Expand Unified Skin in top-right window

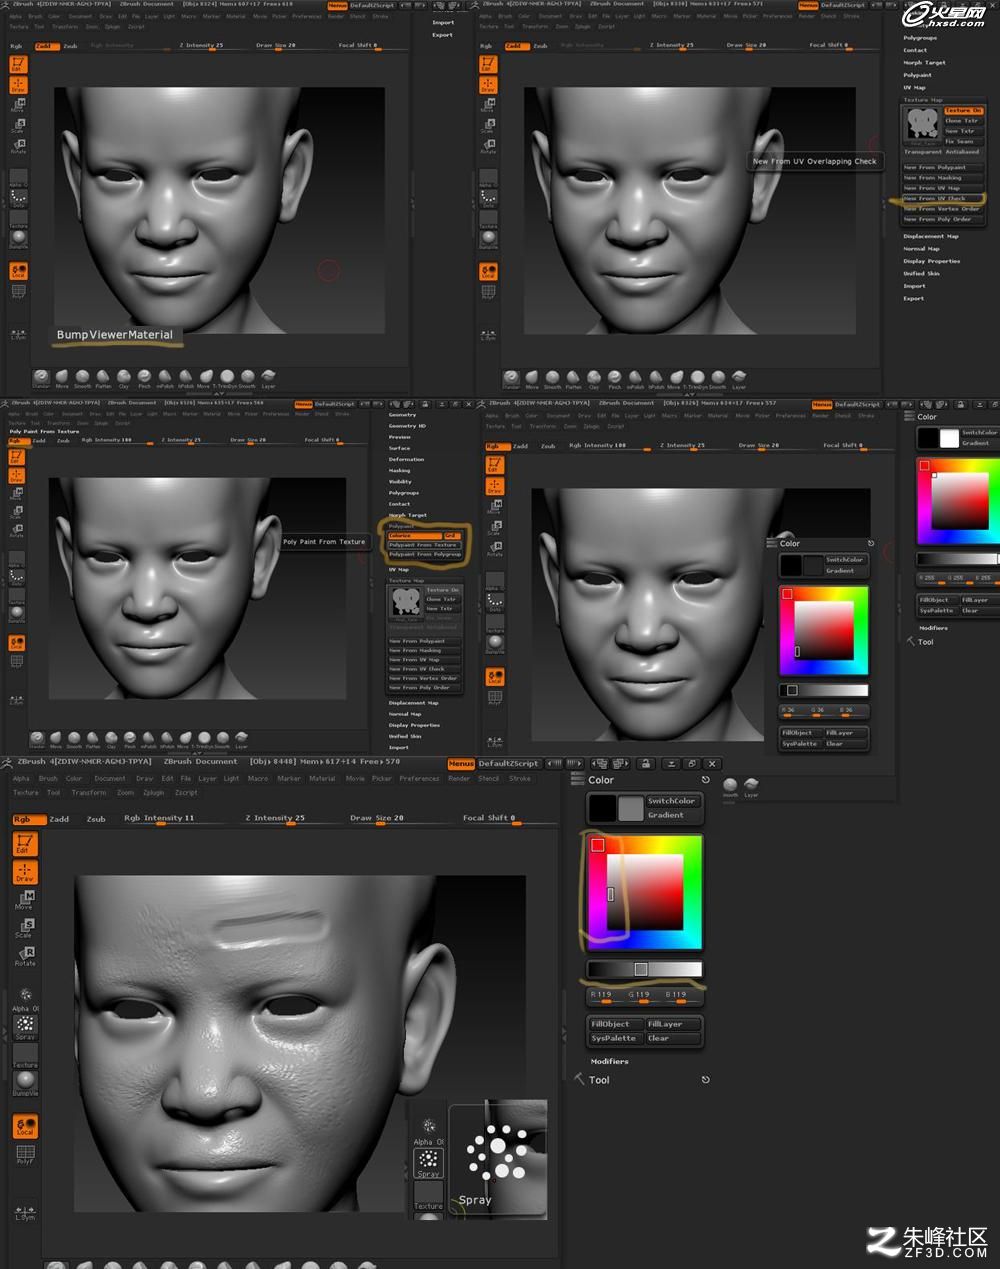[921, 273]
